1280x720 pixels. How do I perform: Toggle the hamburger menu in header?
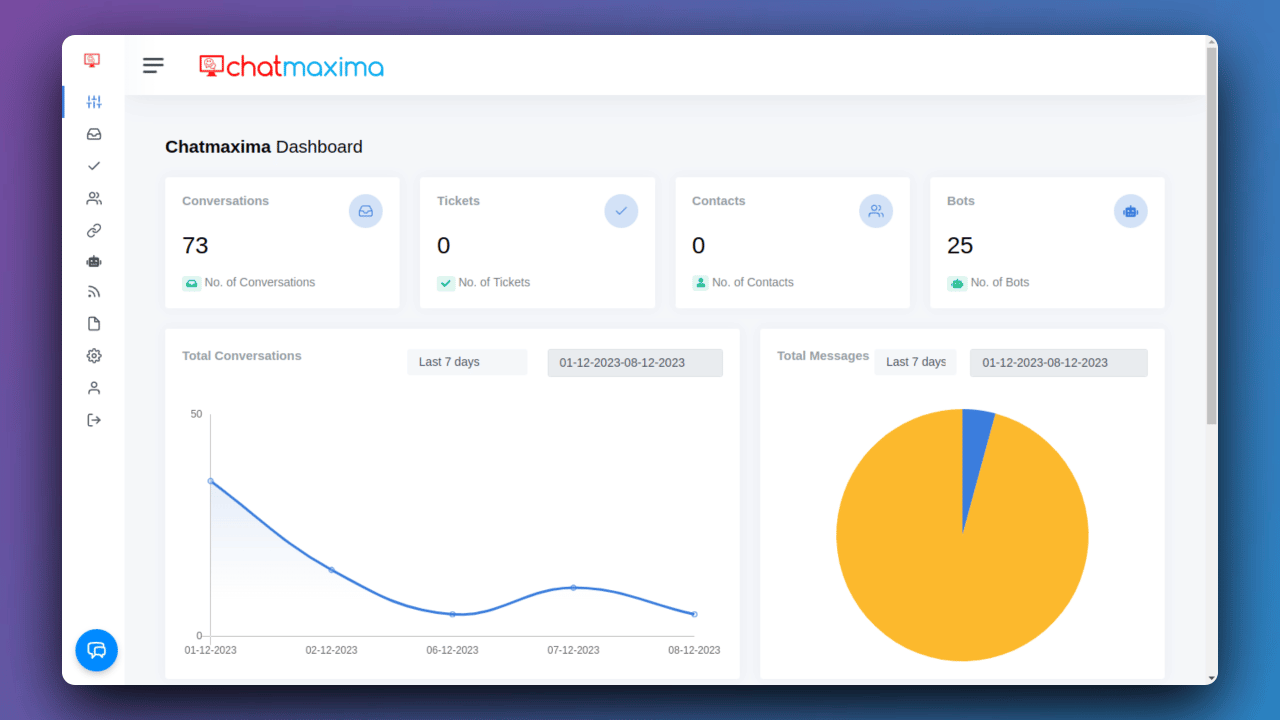pos(153,66)
